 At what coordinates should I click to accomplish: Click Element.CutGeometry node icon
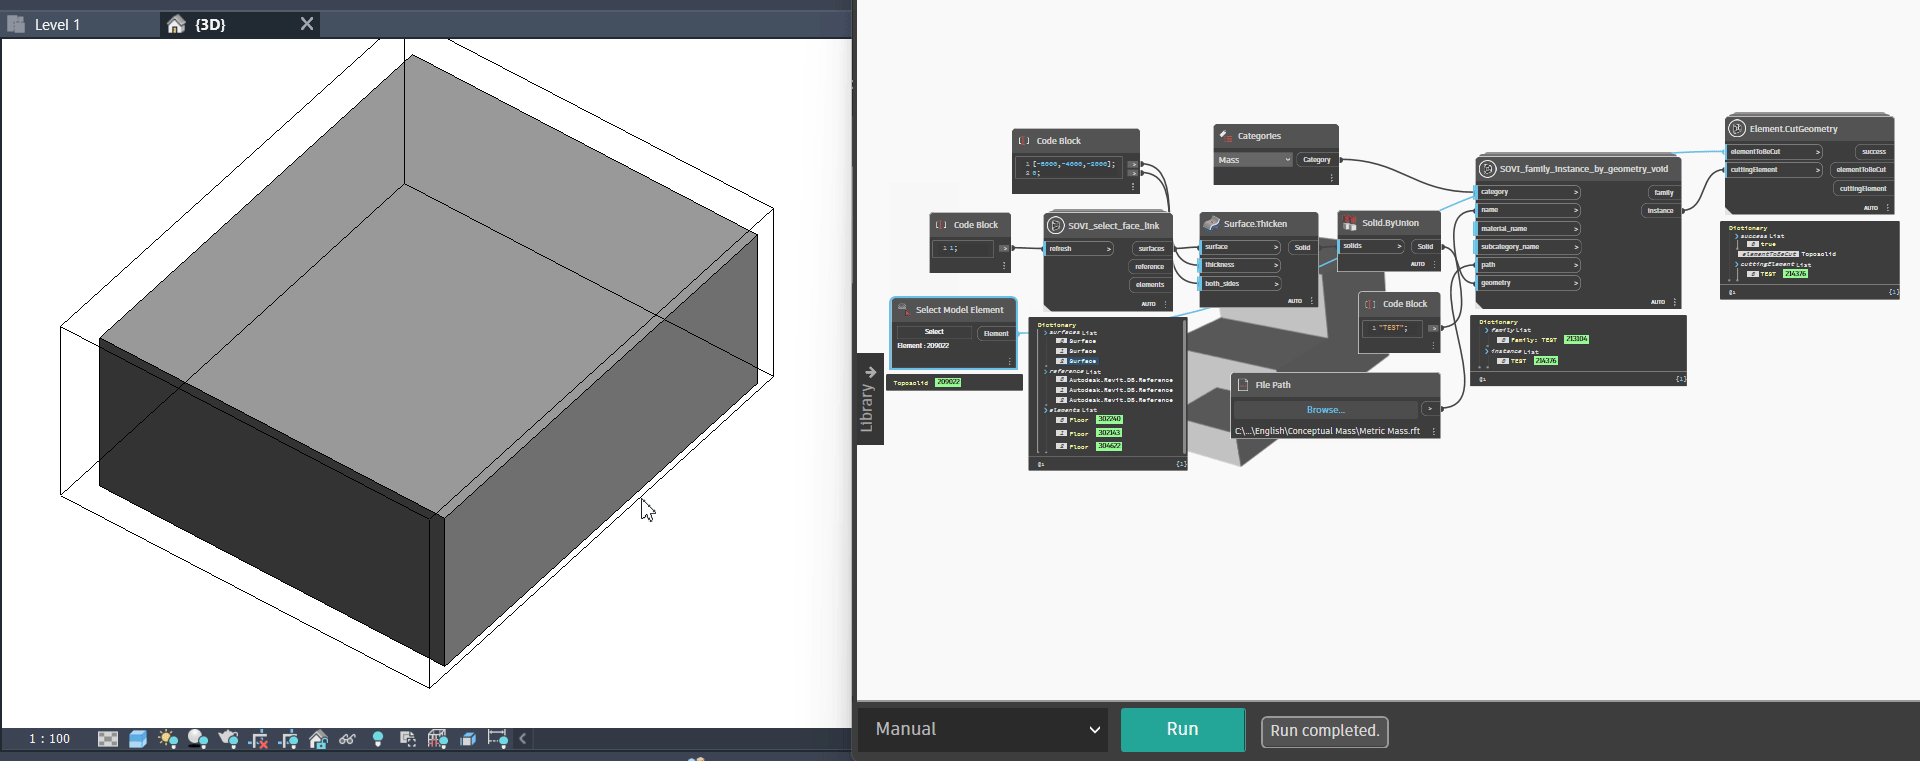click(1738, 128)
